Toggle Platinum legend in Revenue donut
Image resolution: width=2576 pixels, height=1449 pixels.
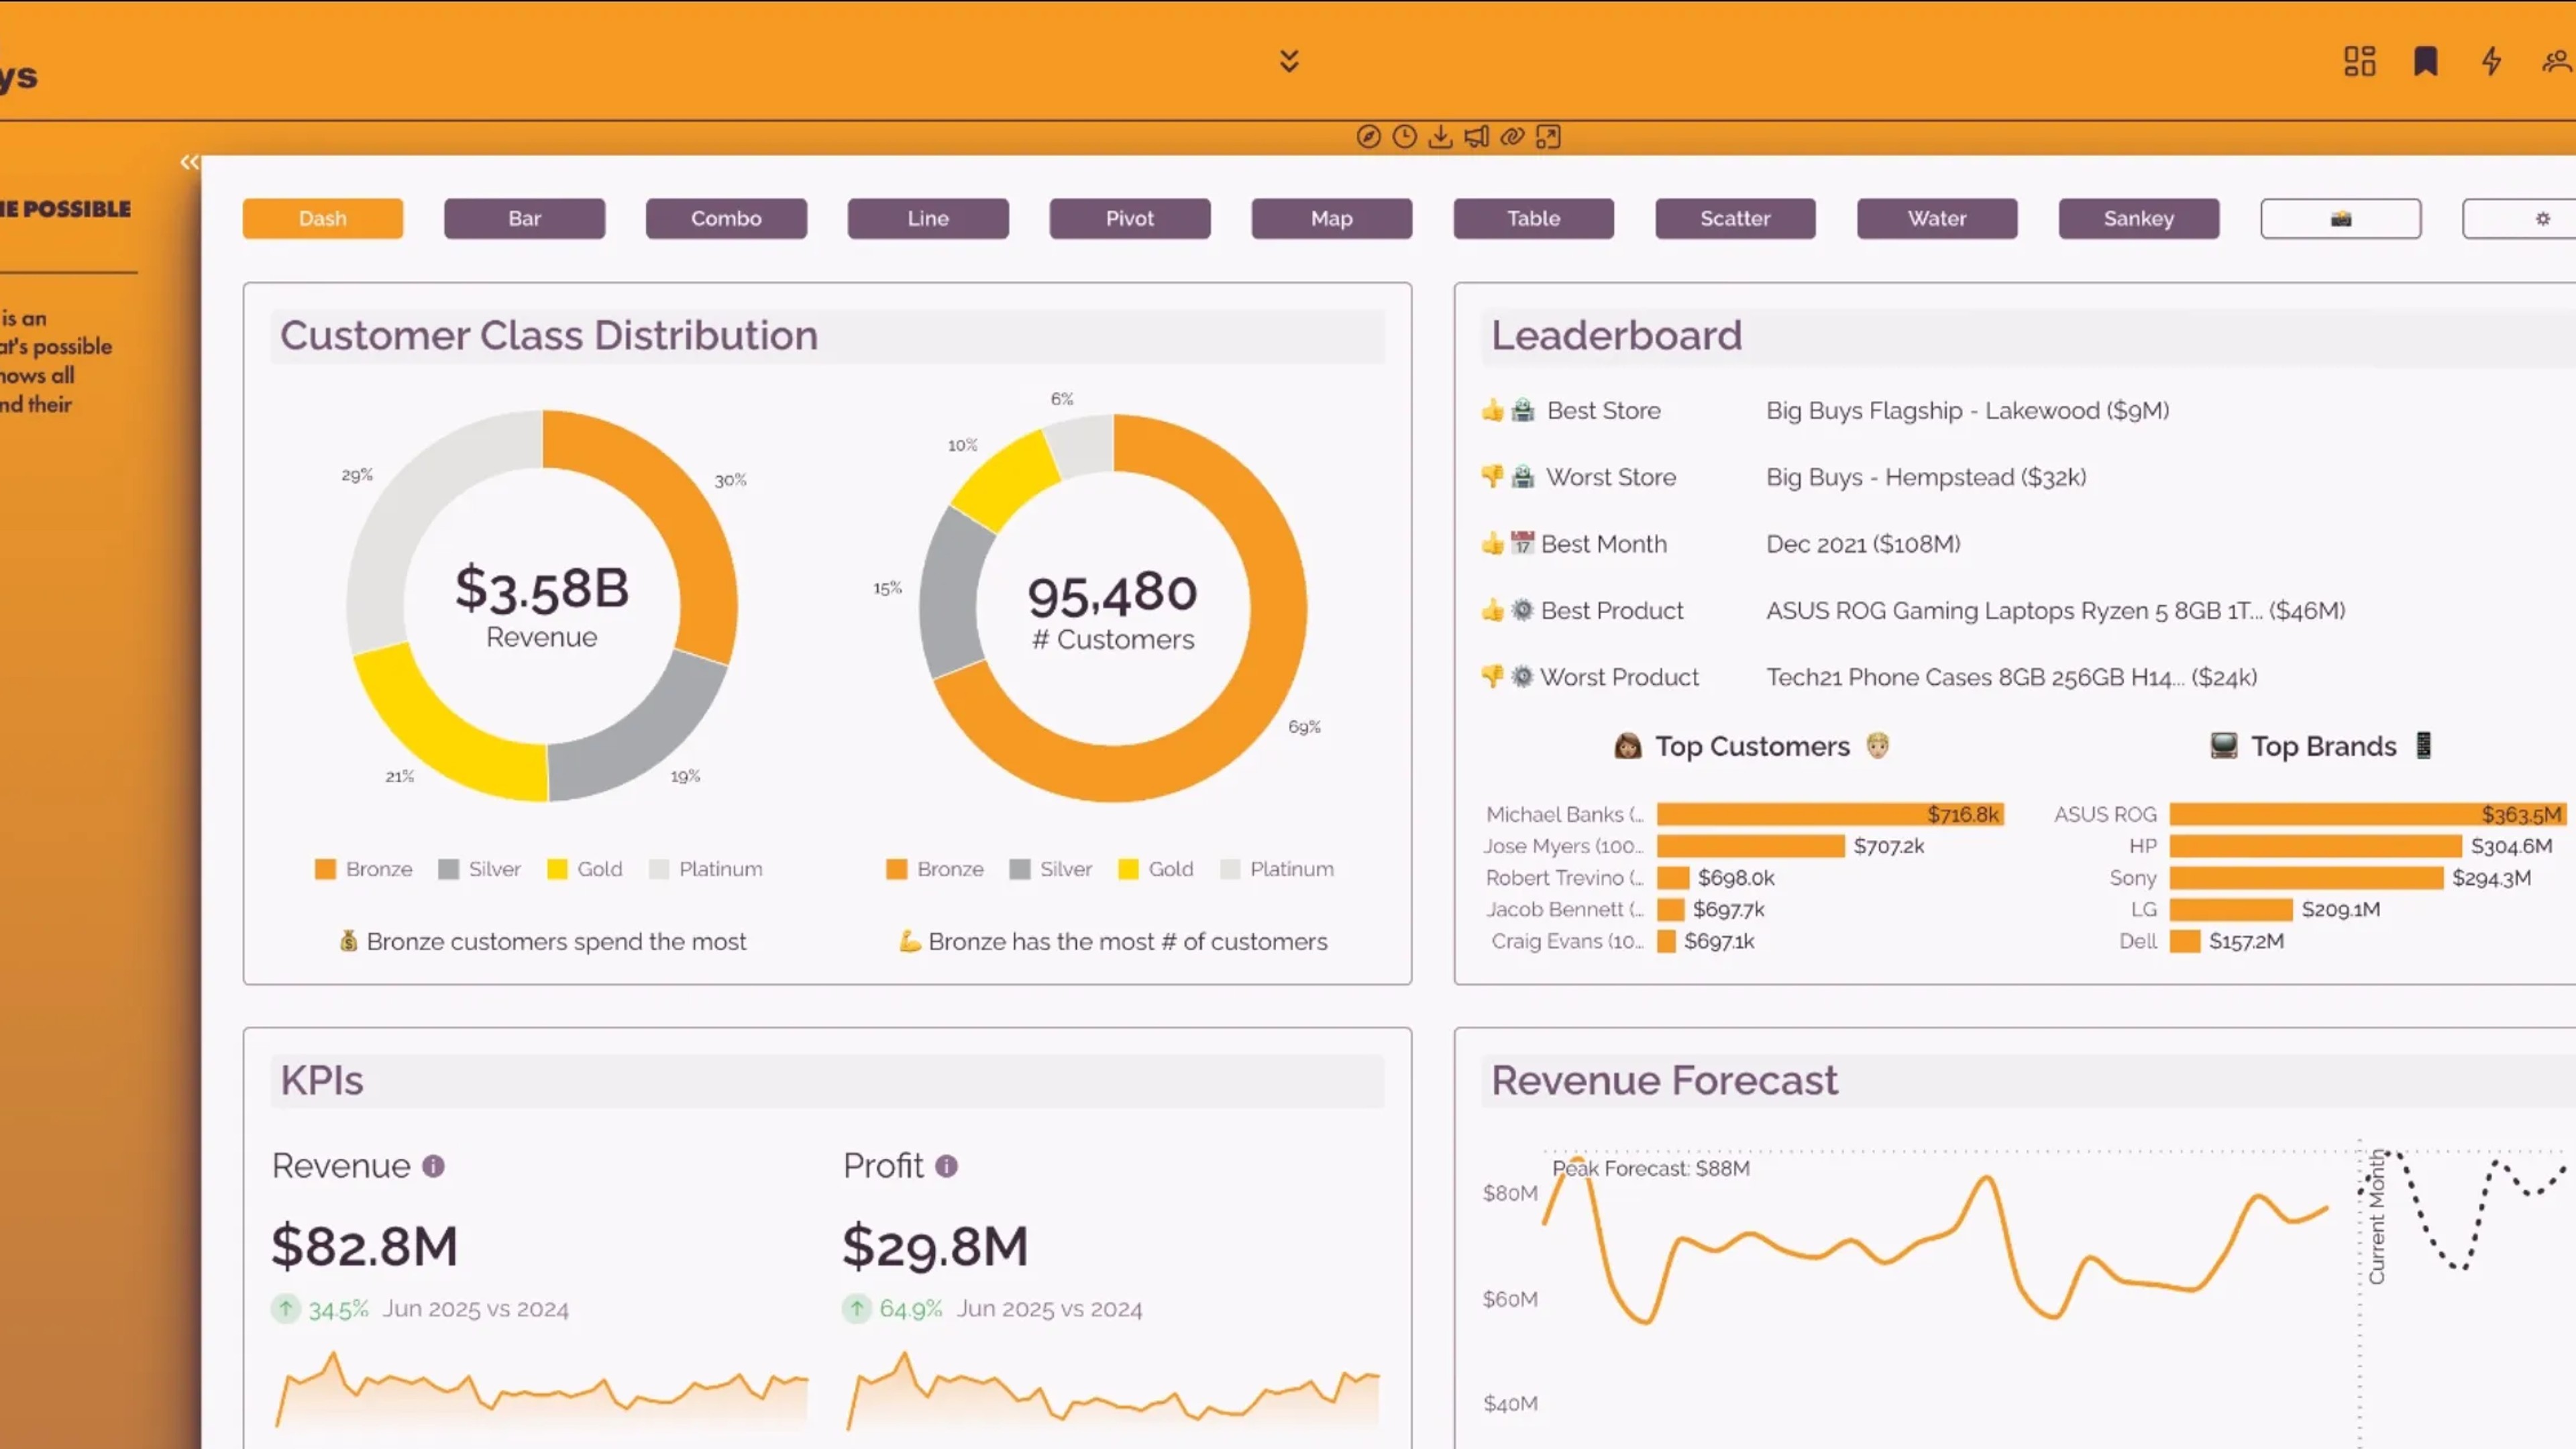[706, 869]
